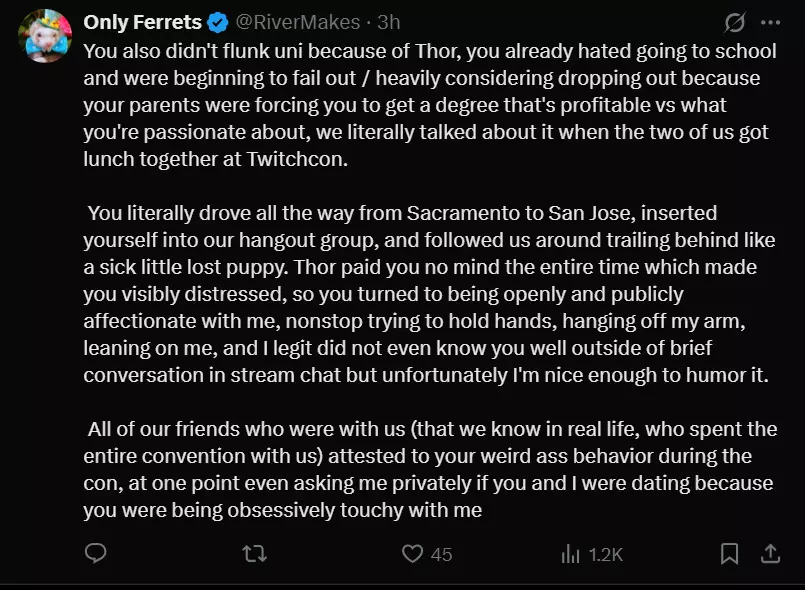Click the Only Ferrets display name
805x590 pixels.
point(142,22)
